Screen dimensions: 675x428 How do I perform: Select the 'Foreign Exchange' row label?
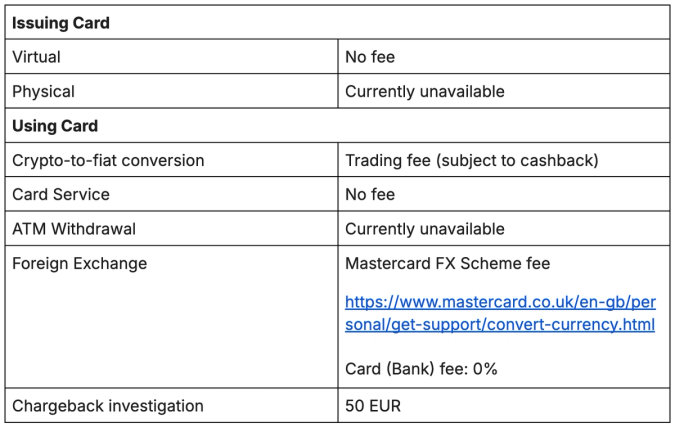79,264
